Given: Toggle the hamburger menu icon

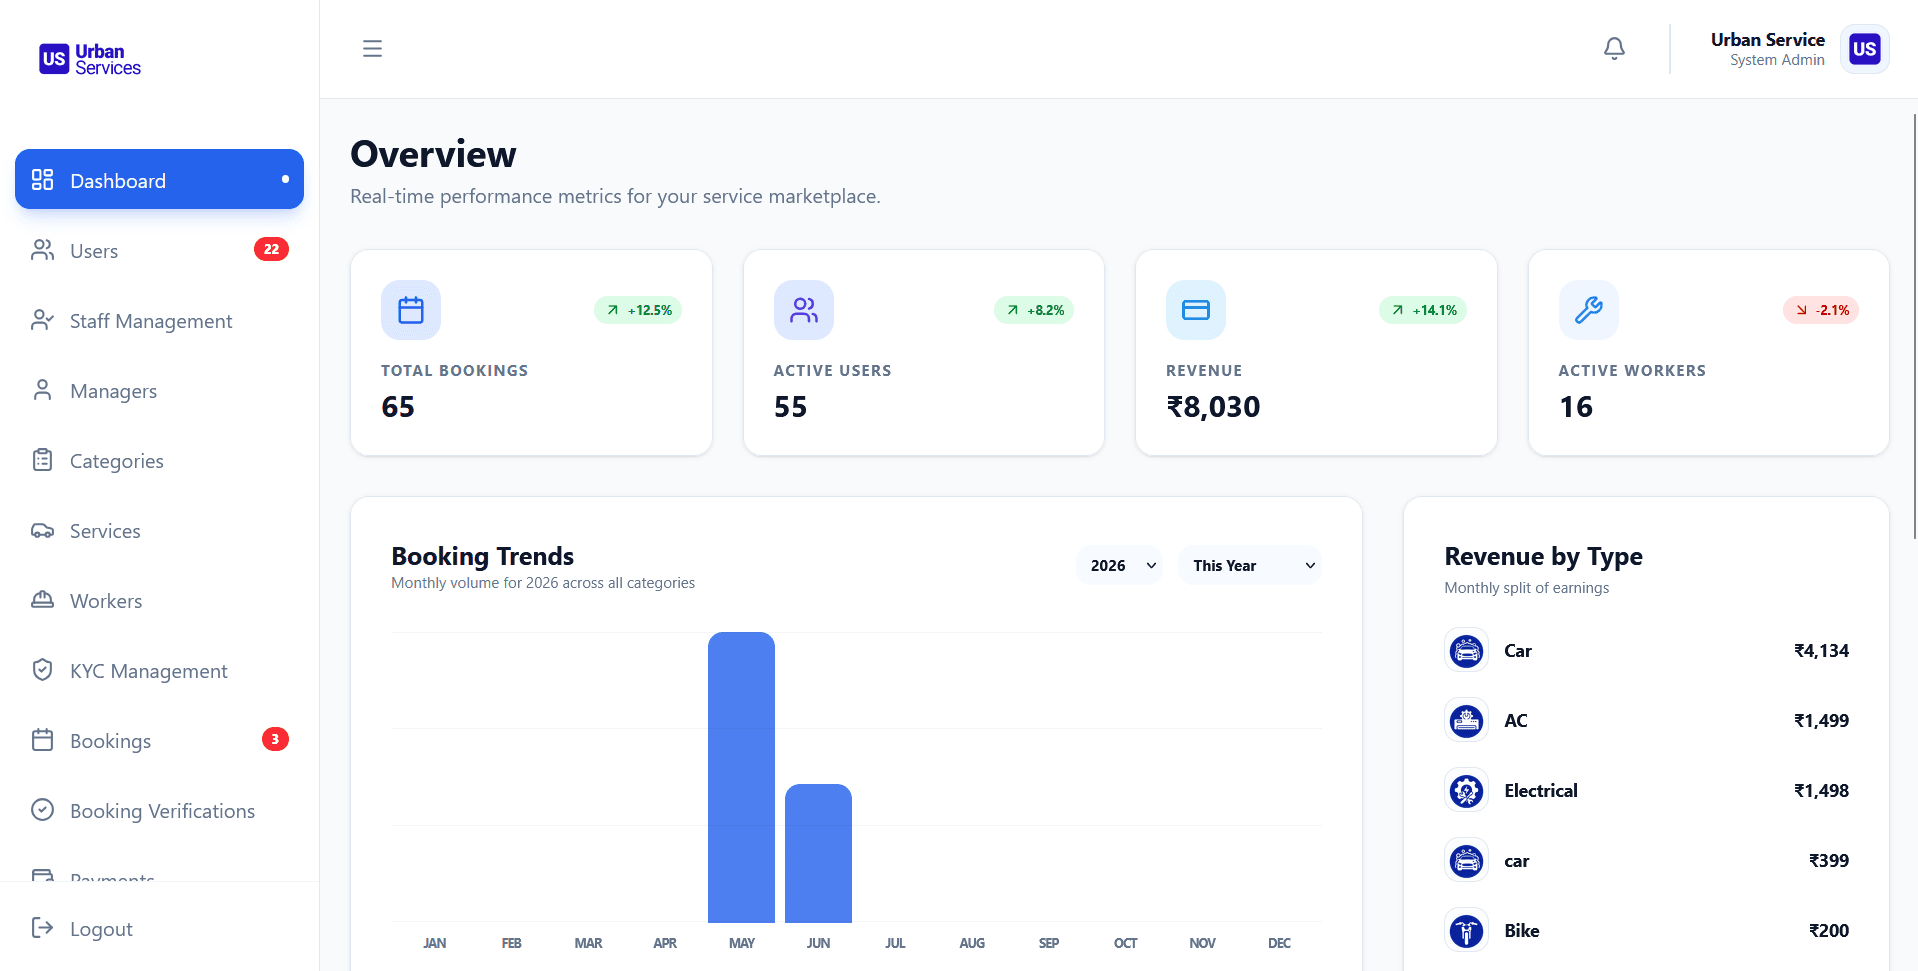Looking at the screenshot, I should (372, 48).
